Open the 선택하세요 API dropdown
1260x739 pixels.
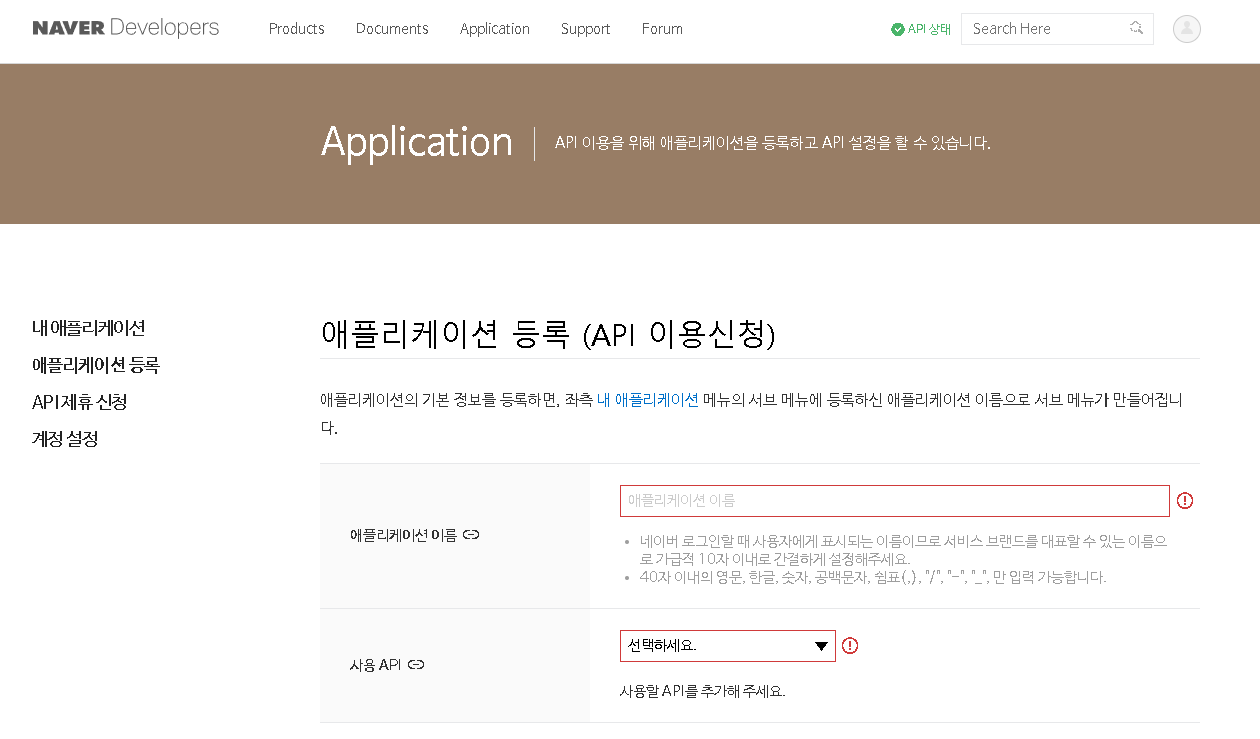[x=728, y=646]
